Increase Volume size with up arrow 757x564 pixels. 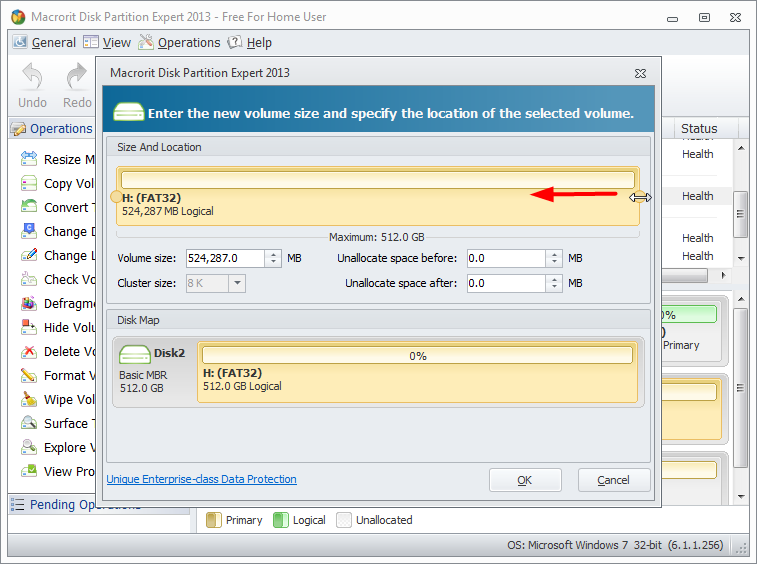[x=273, y=254]
